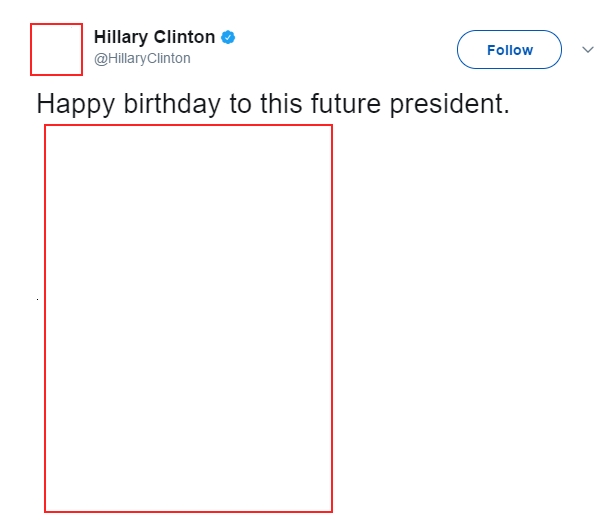This screenshot has width=615, height=521.
Task: Open the more actions down-arrow menu
Action: click(x=588, y=50)
